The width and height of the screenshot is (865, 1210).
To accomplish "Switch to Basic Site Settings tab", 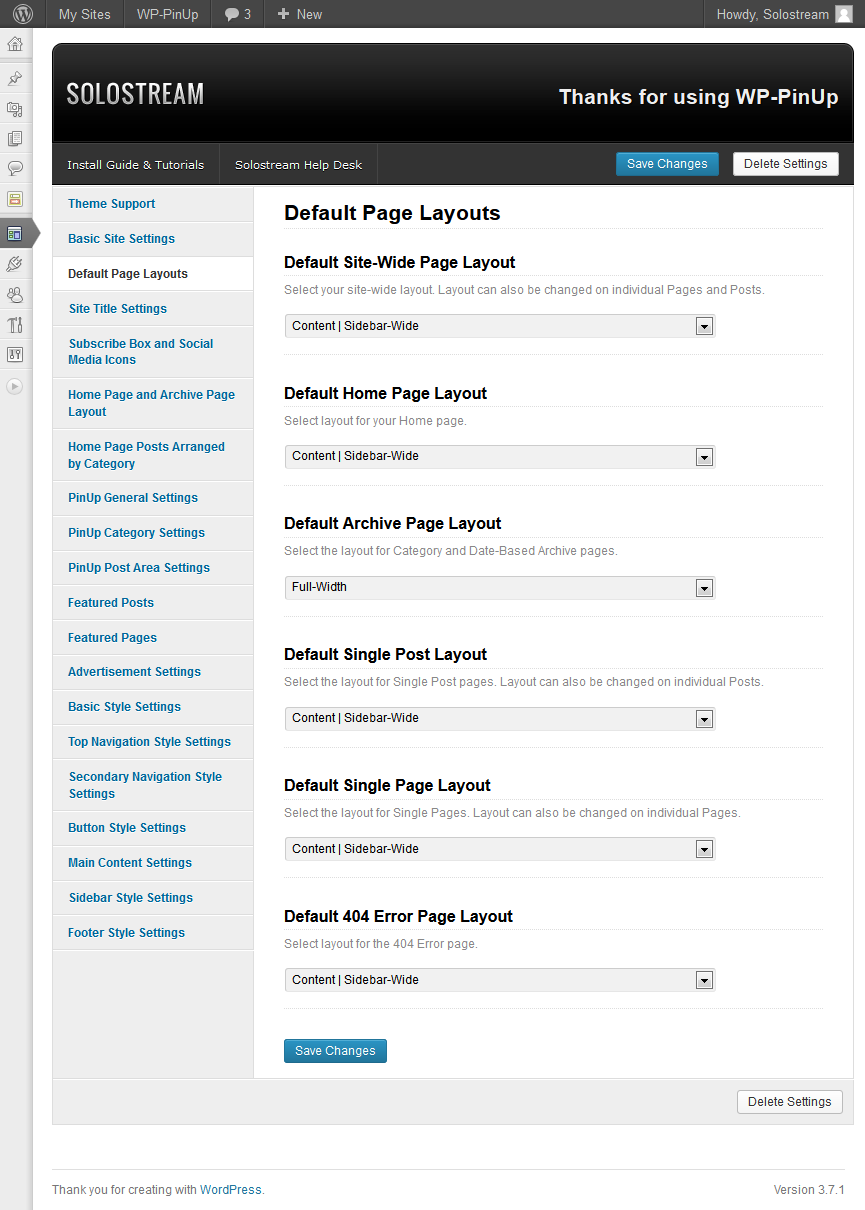I will point(153,239).
